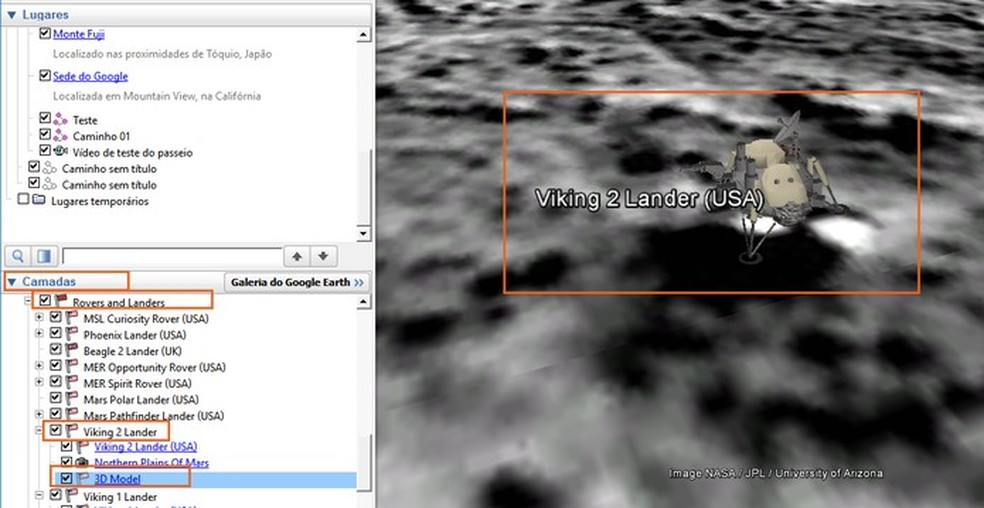984x508 pixels.
Task: Click the flag icon of Viking 1 Lander
Action: click(72, 496)
